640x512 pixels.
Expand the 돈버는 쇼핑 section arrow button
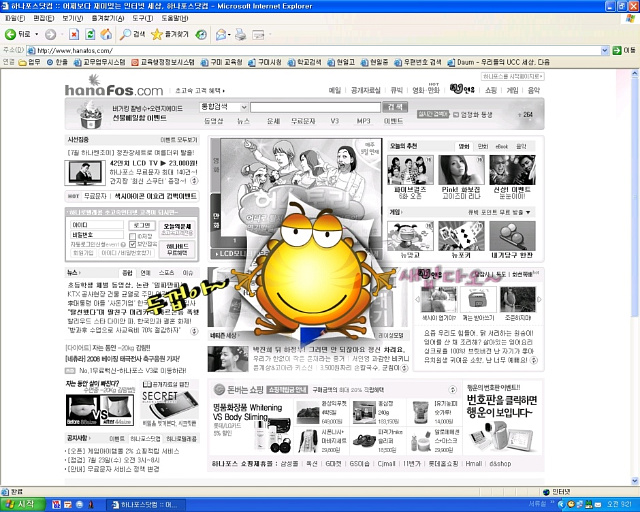453,389
